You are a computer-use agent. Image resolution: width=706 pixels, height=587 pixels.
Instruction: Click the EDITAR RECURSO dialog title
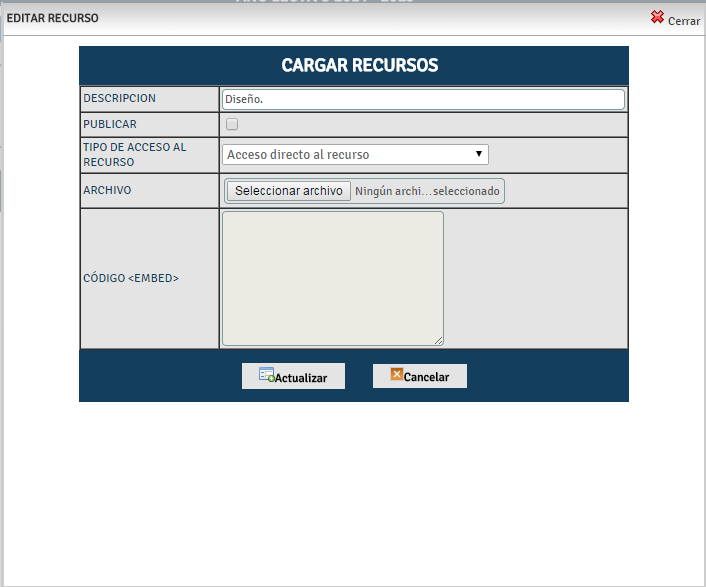pos(52,18)
